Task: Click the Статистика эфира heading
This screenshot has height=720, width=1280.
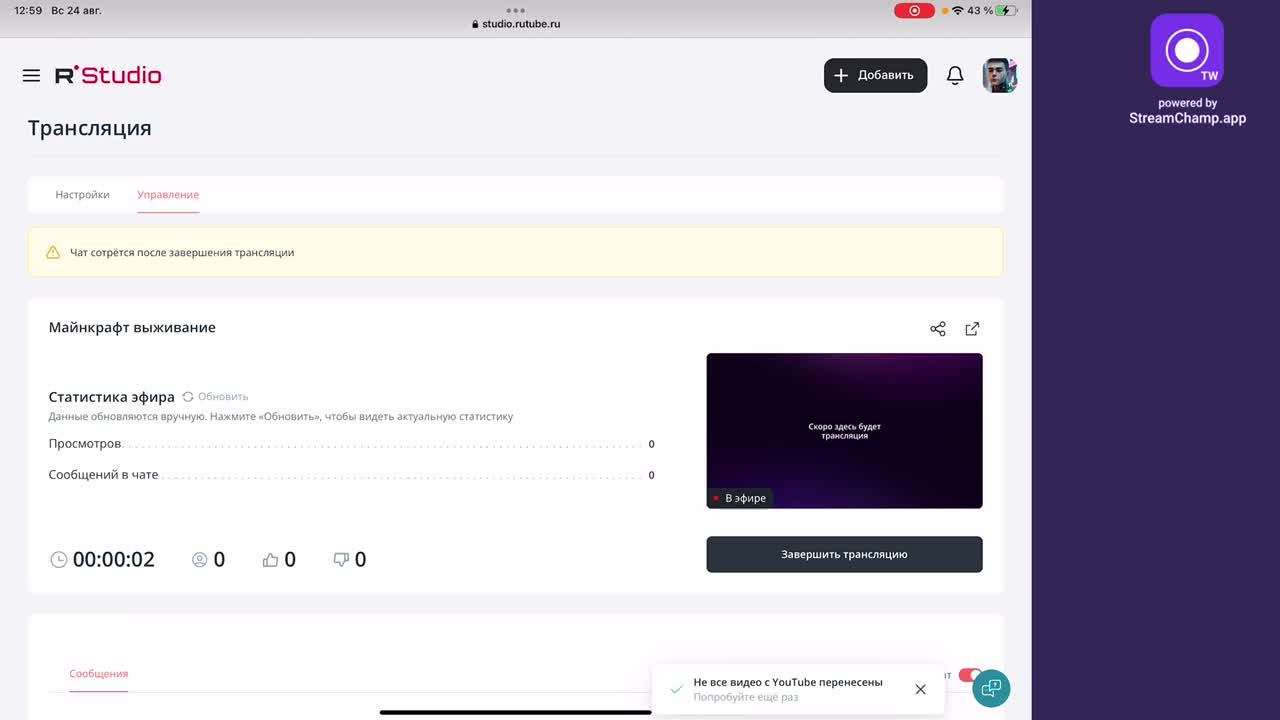Action: [x=111, y=397]
